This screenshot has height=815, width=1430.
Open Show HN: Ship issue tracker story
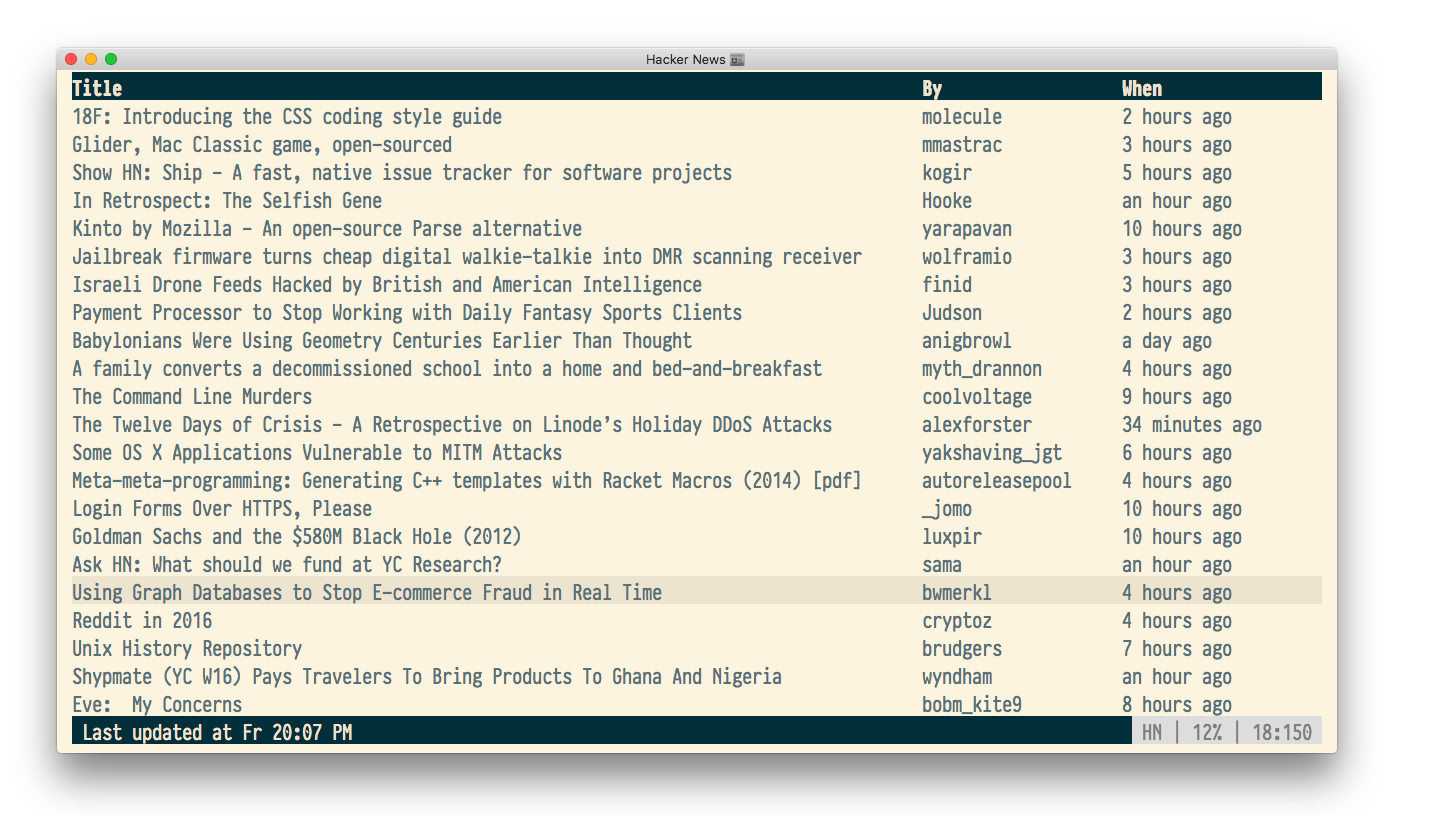(x=402, y=173)
